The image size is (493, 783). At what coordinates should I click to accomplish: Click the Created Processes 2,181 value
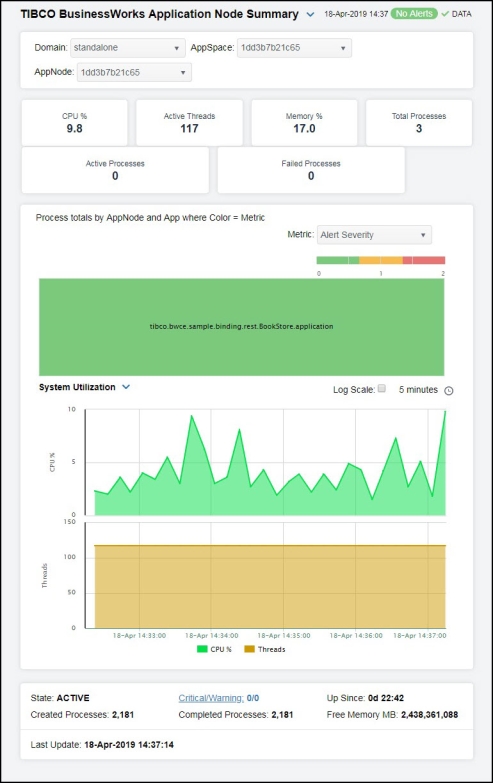point(123,715)
